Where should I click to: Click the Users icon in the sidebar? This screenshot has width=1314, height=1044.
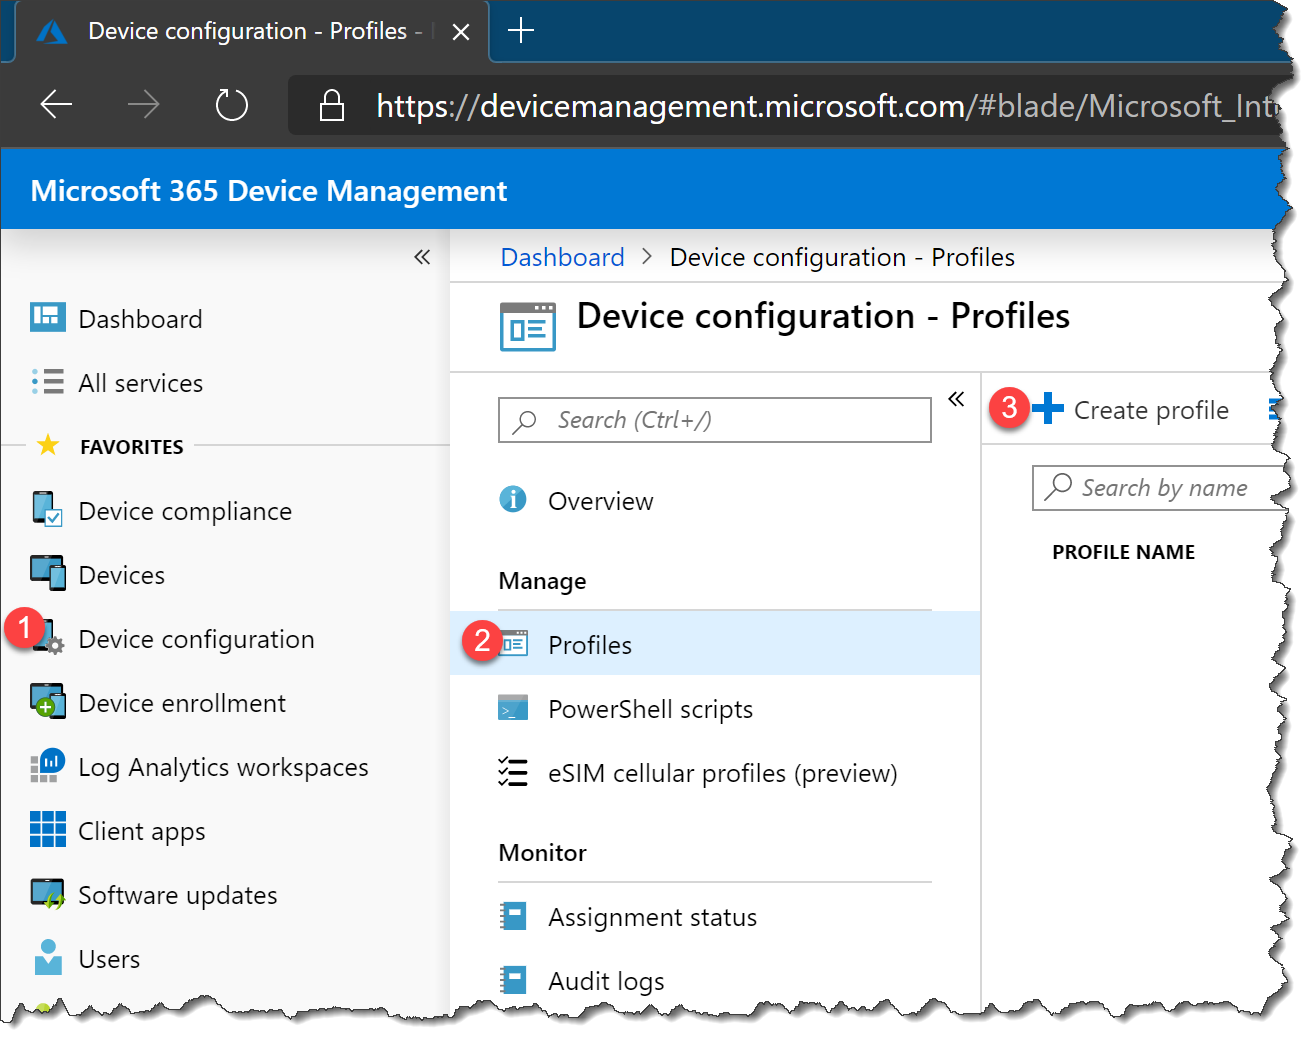[x=47, y=957]
